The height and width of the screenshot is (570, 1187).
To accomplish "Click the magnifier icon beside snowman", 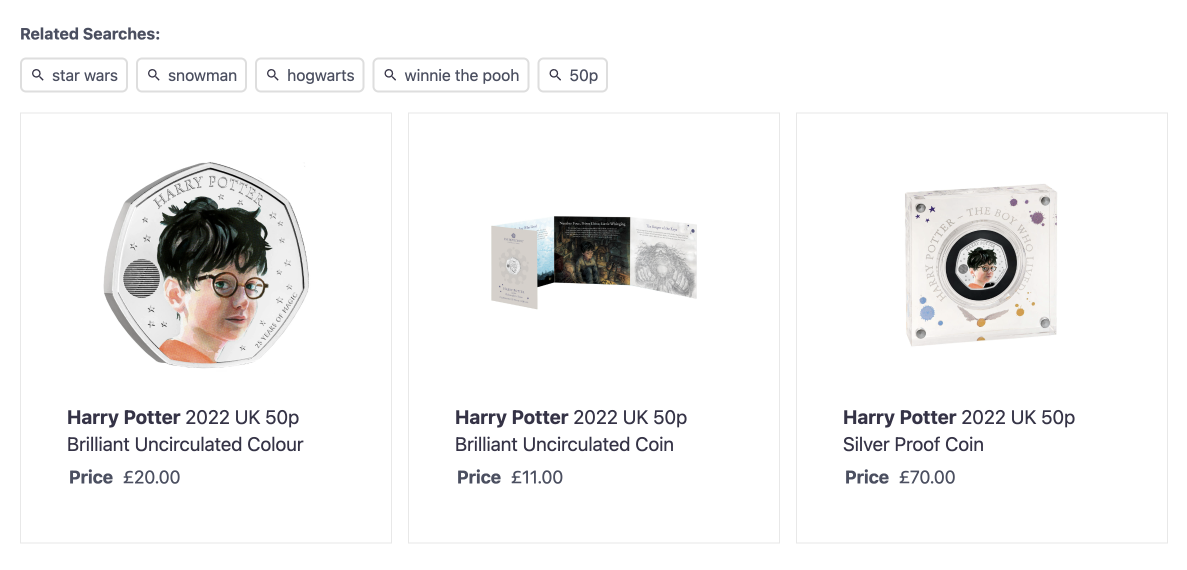I will [154, 75].
